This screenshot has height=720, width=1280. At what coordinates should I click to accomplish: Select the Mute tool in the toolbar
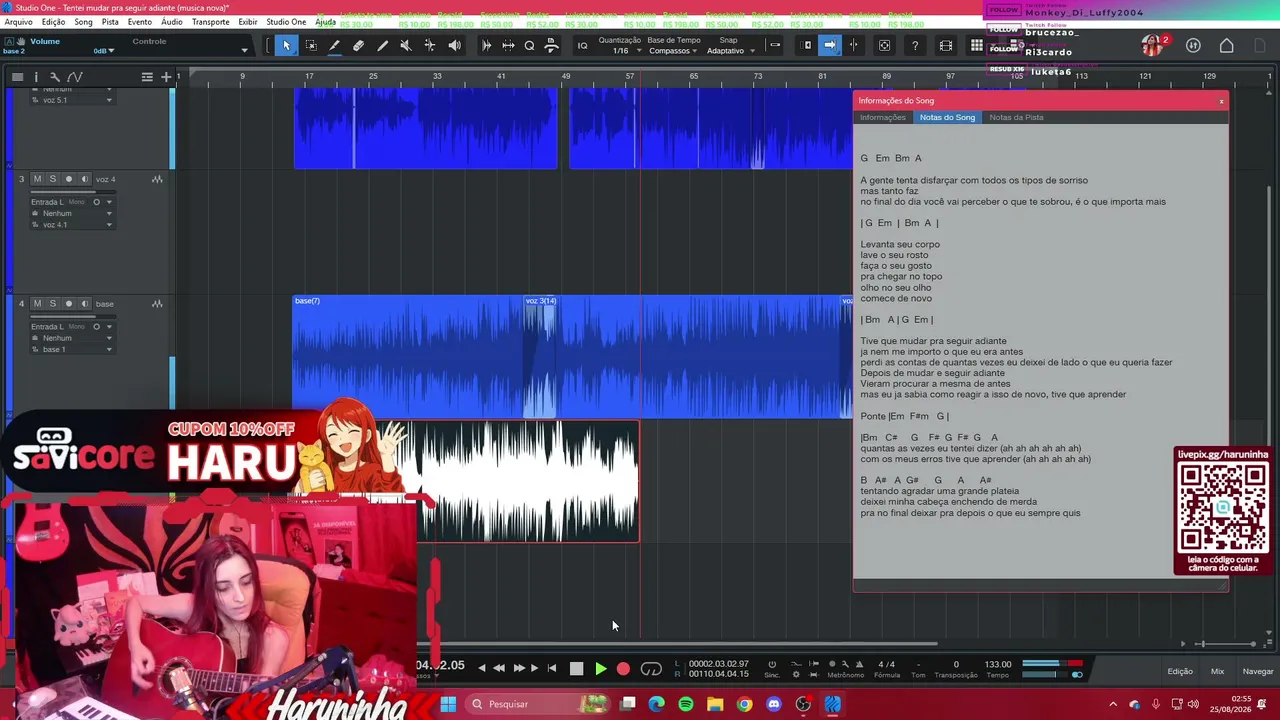coord(406,45)
